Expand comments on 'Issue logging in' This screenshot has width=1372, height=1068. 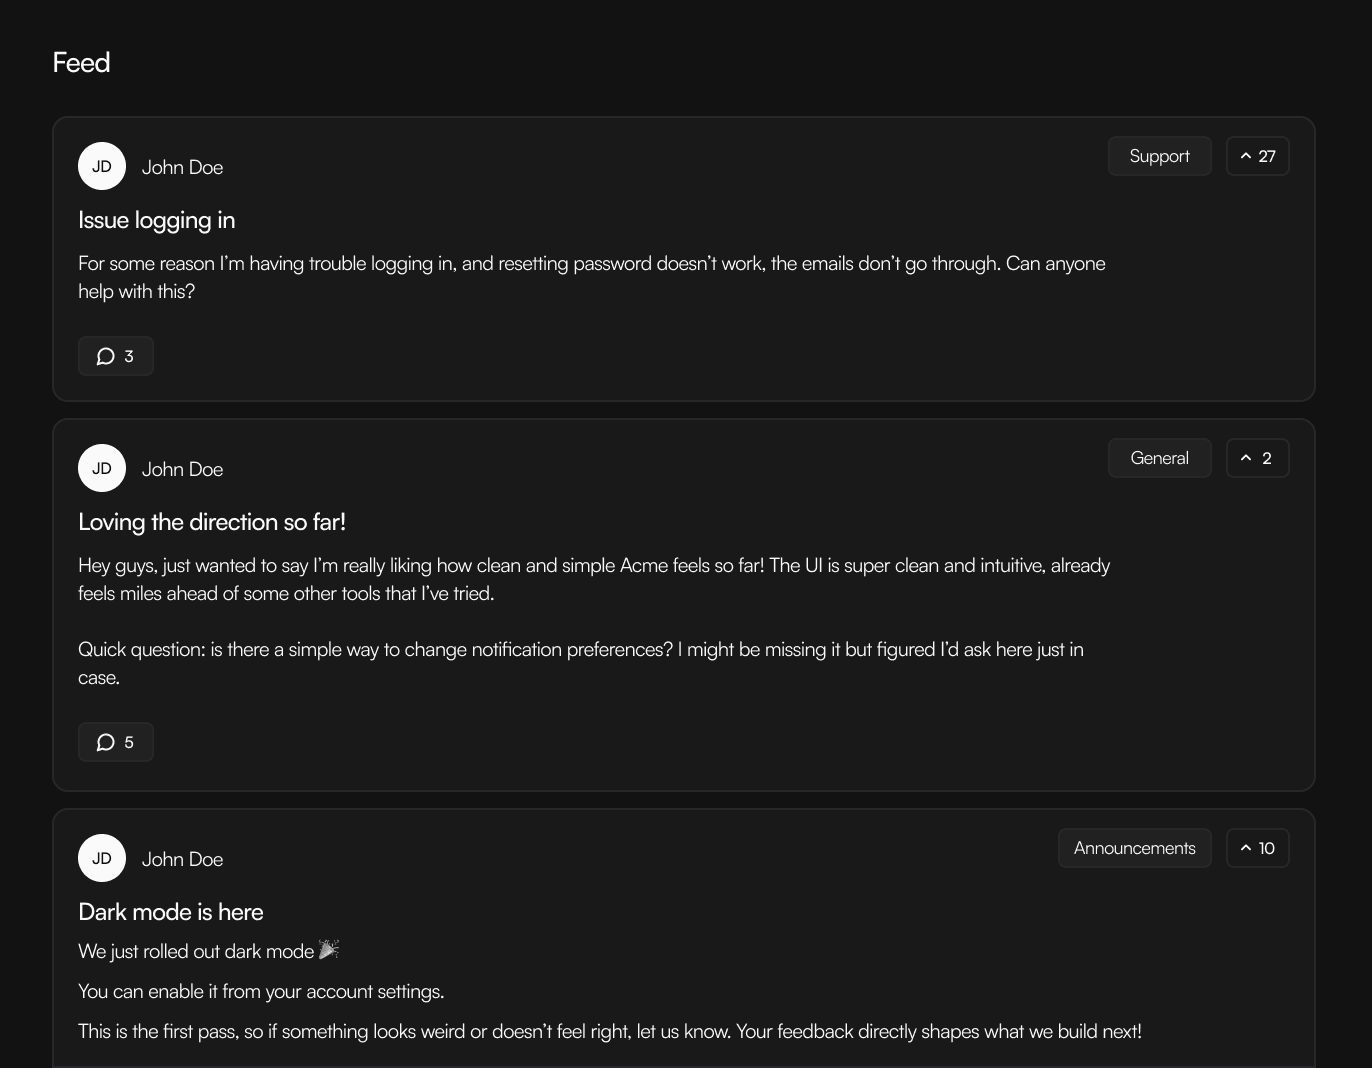pyautogui.click(x=115, y=355)
